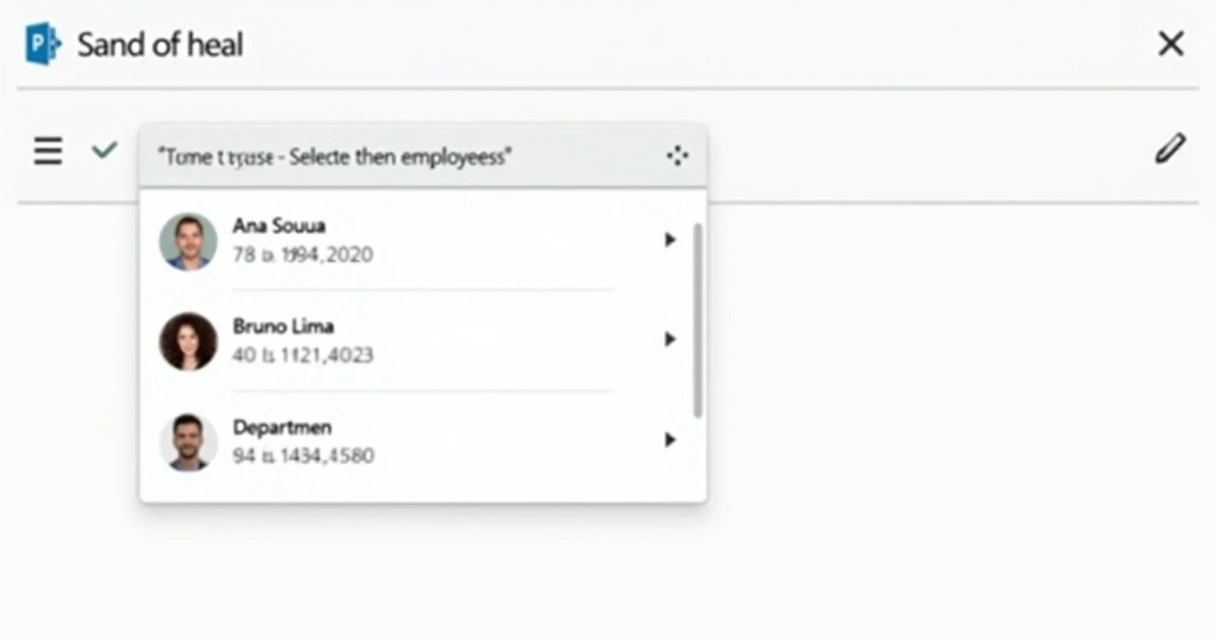1216x640 pixels.
Task: Click the subtitle ending 4023 under Bruno Lima
Action: [x=302, y=355]
